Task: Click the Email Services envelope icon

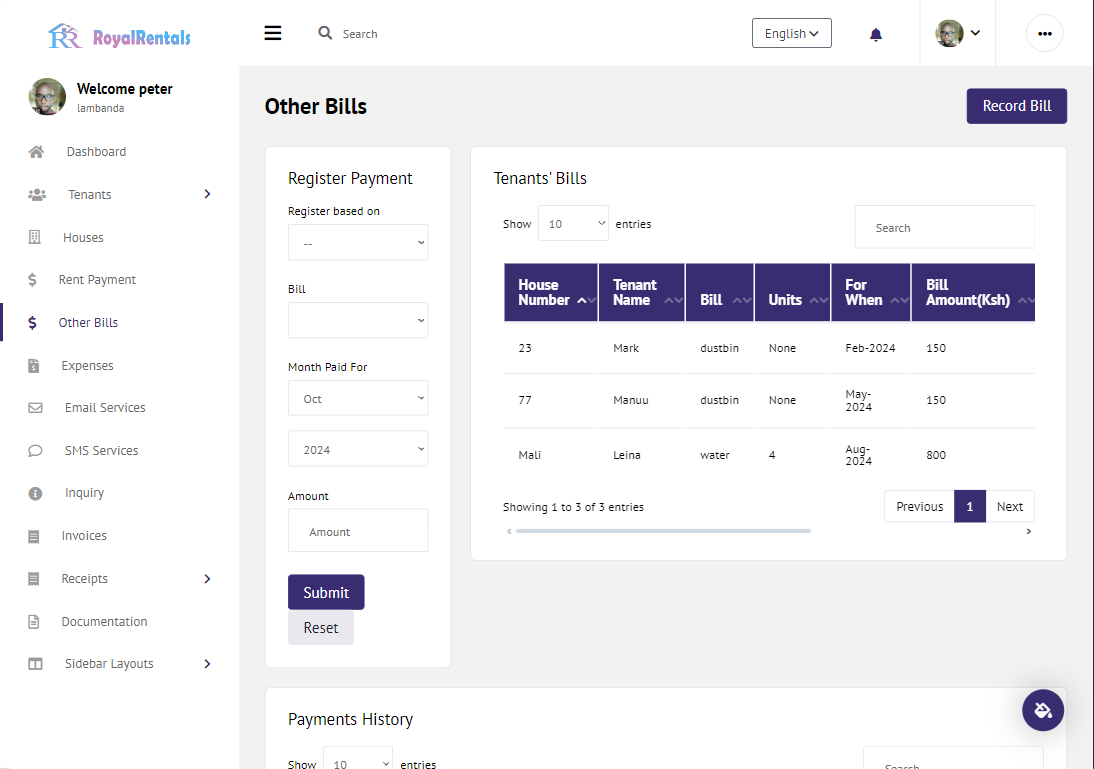Action: tap(36, 408)
